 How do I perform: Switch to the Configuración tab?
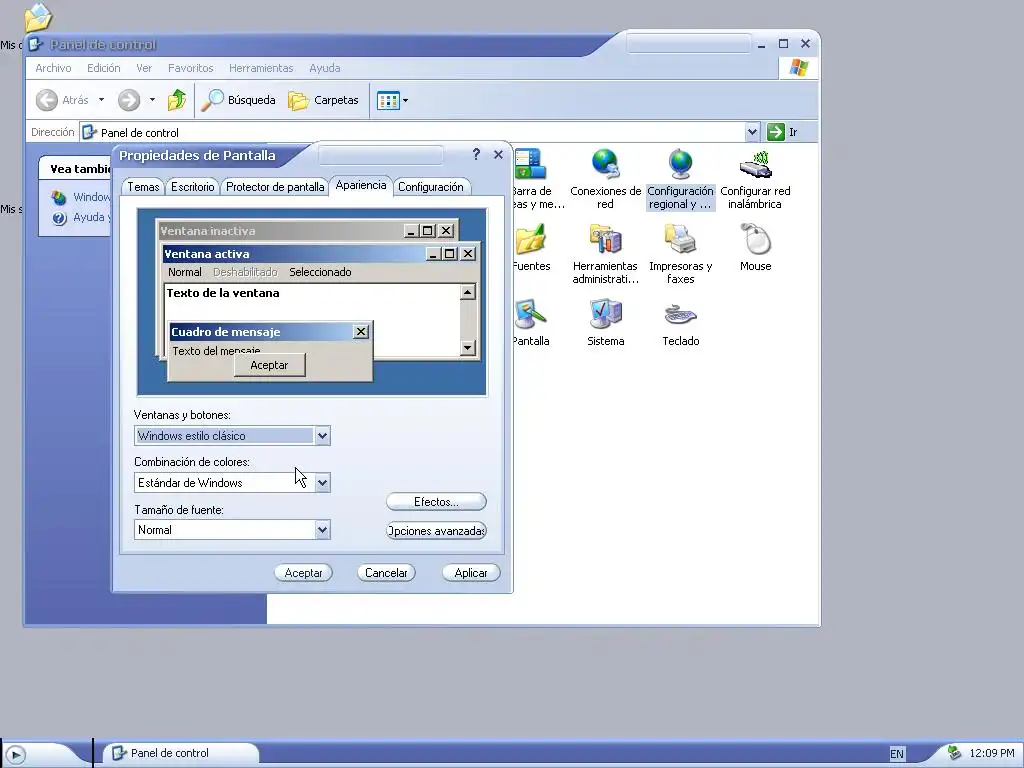tap(431, 187)
